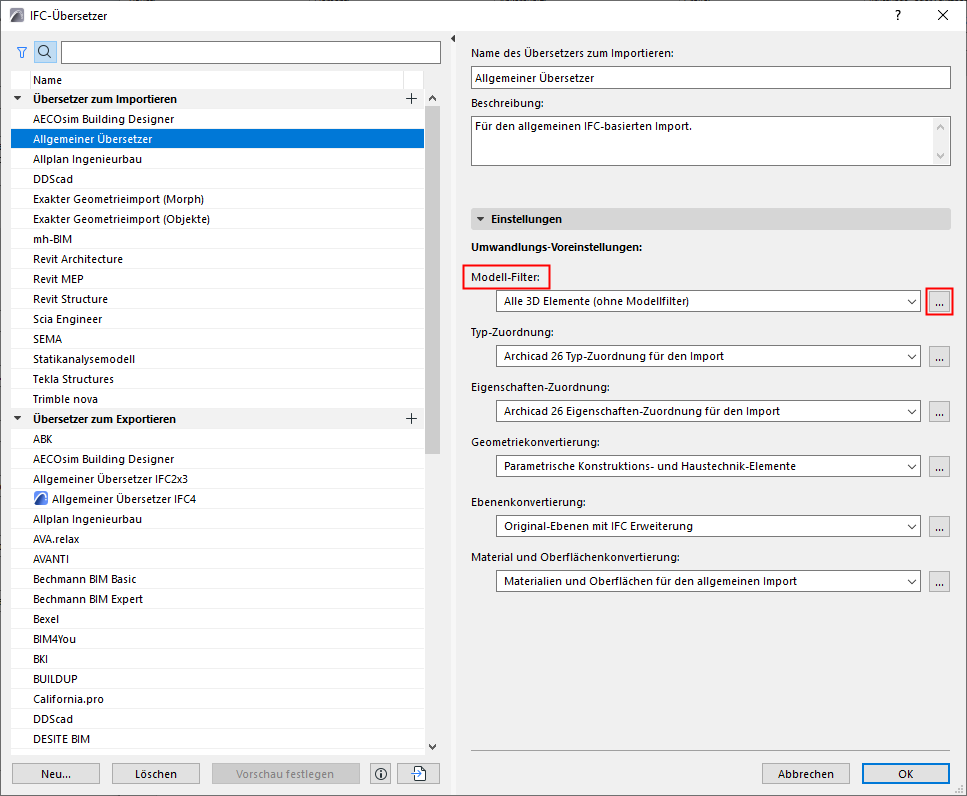Click the Name column header

click(216, 80)
